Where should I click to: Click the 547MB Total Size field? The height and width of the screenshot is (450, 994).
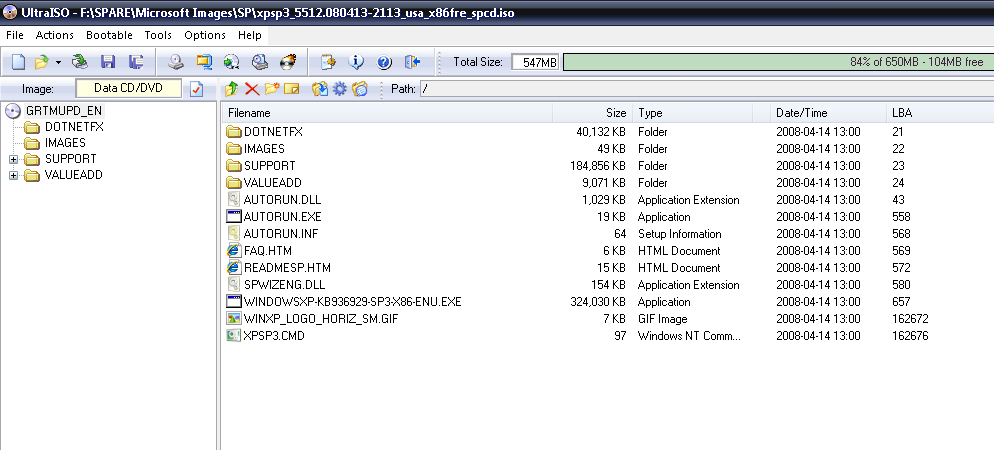[x=535, y=62]
